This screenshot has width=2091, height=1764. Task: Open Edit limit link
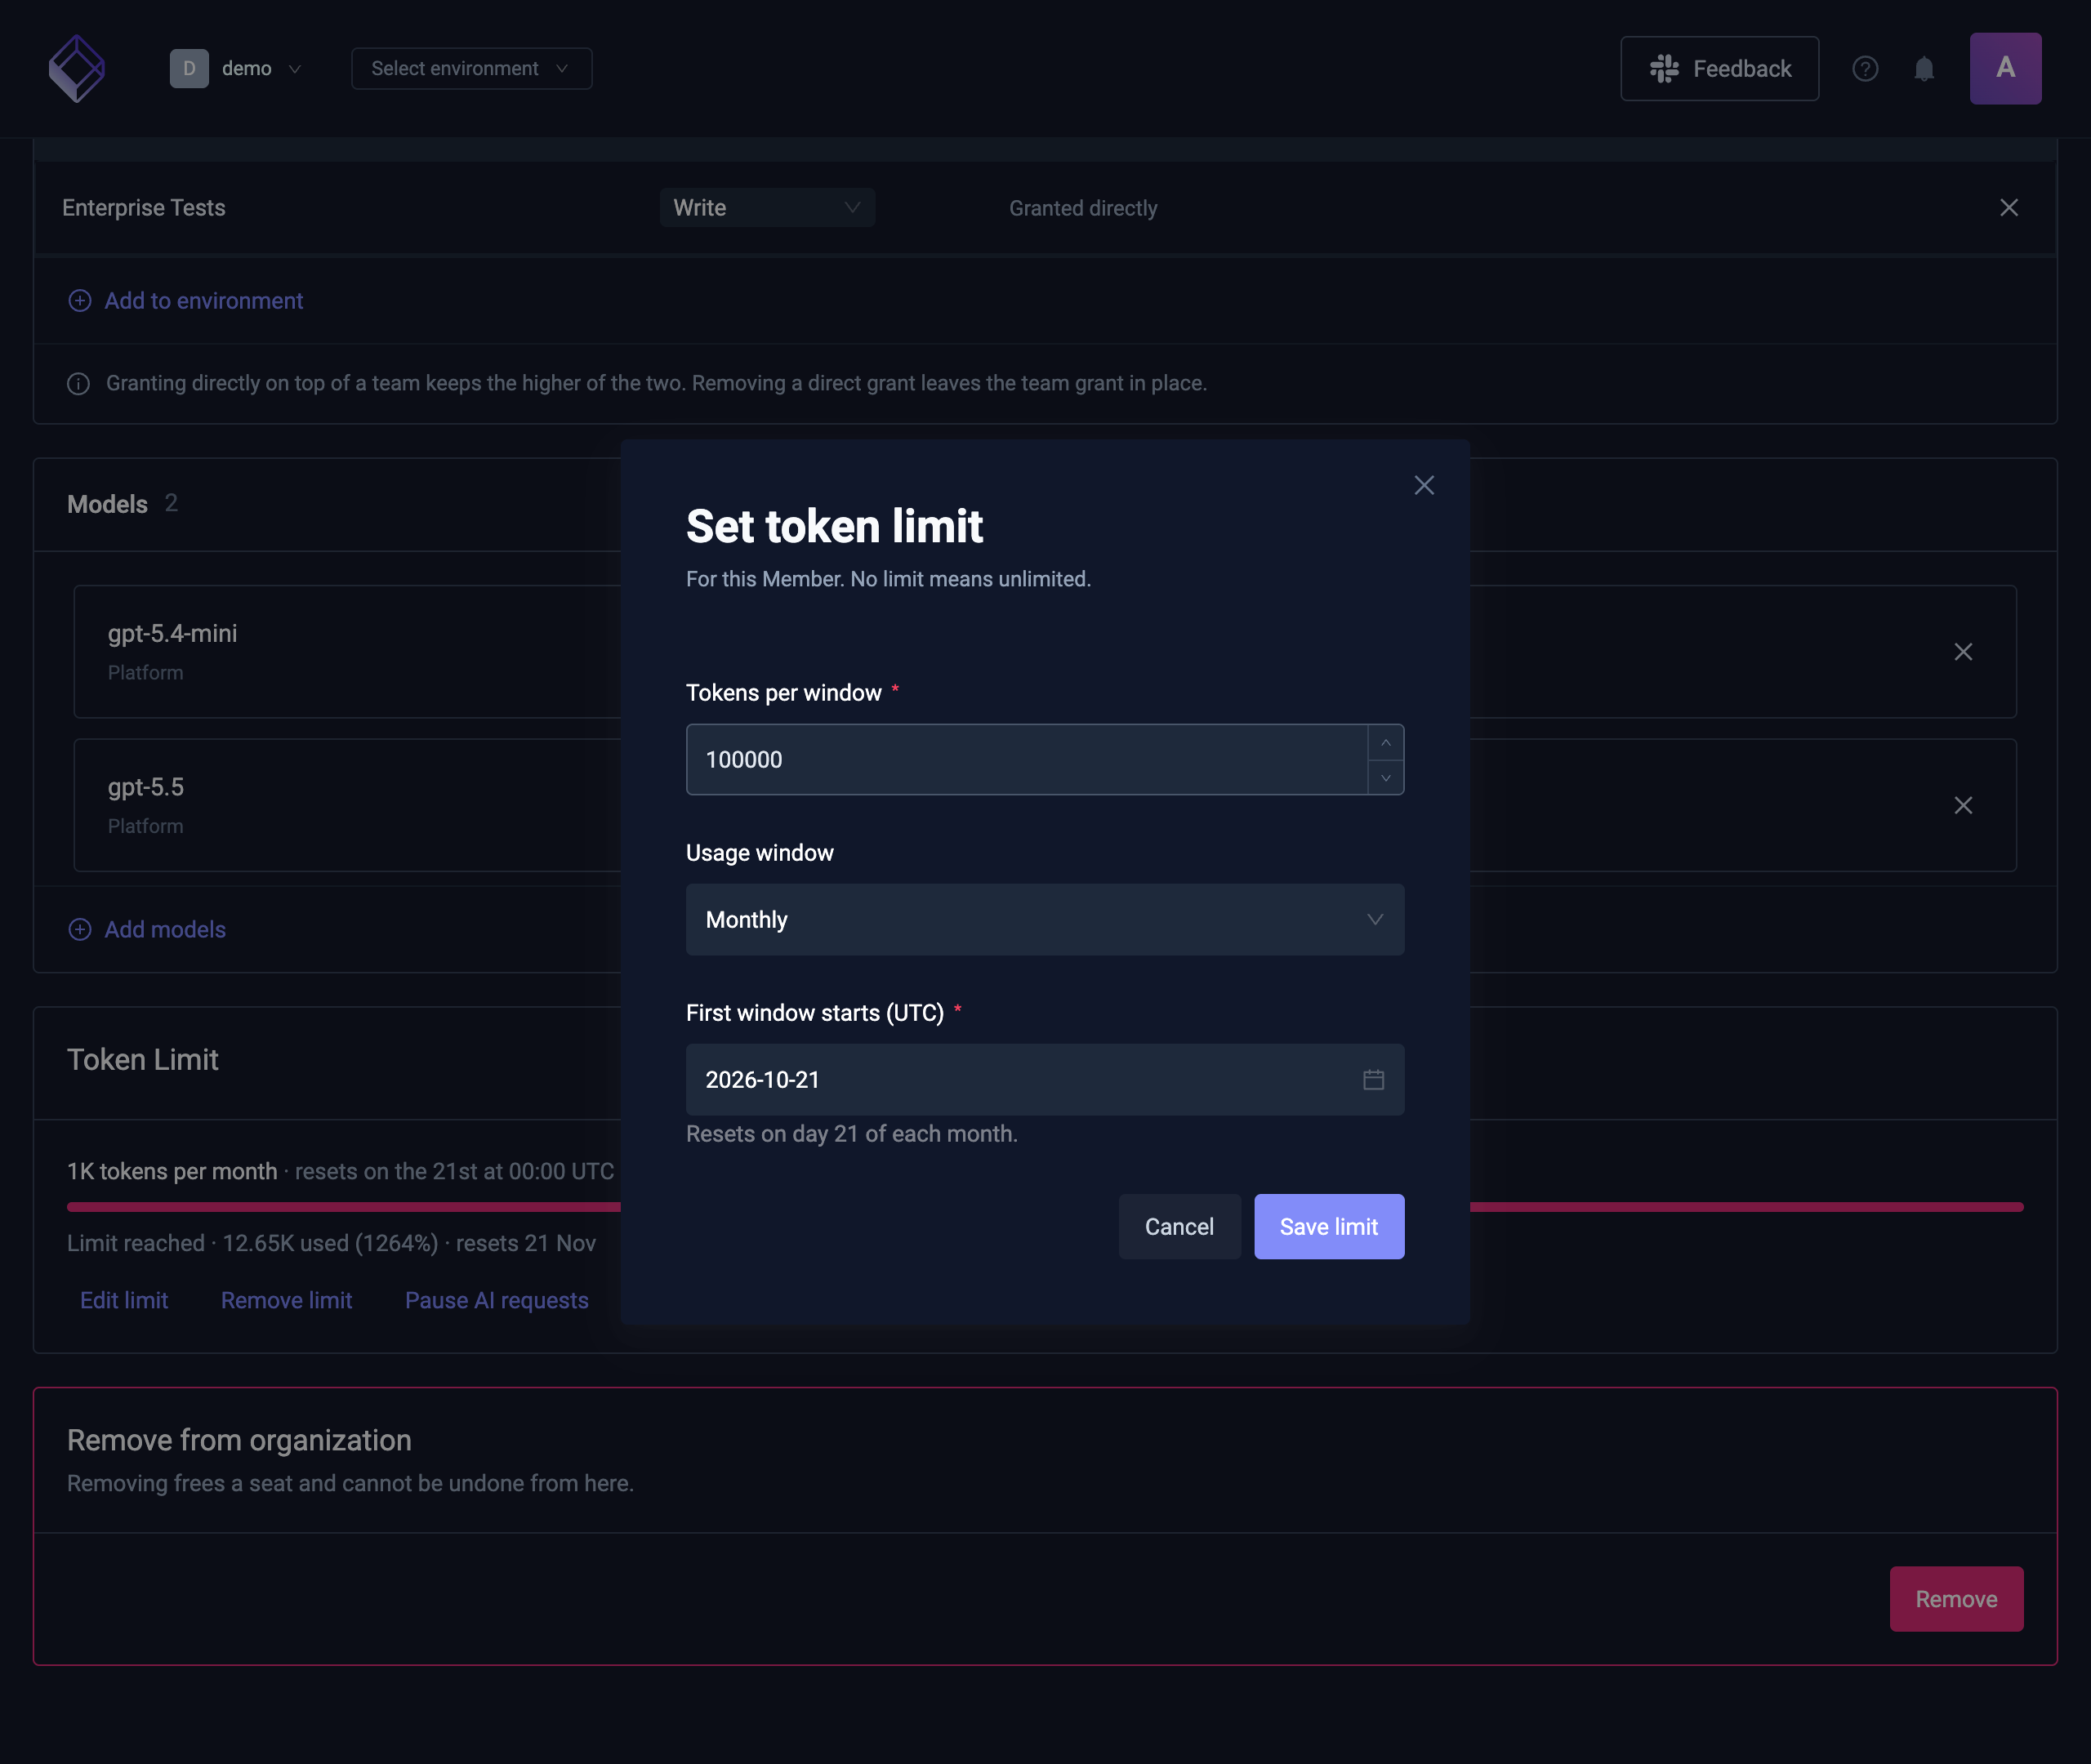click(124, 1301)
